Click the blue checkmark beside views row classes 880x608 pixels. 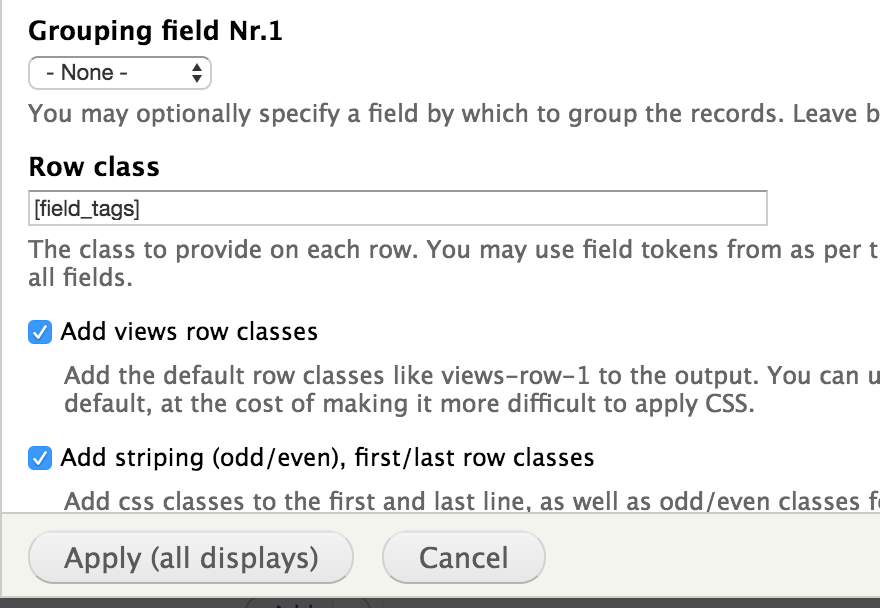[39, 331]
